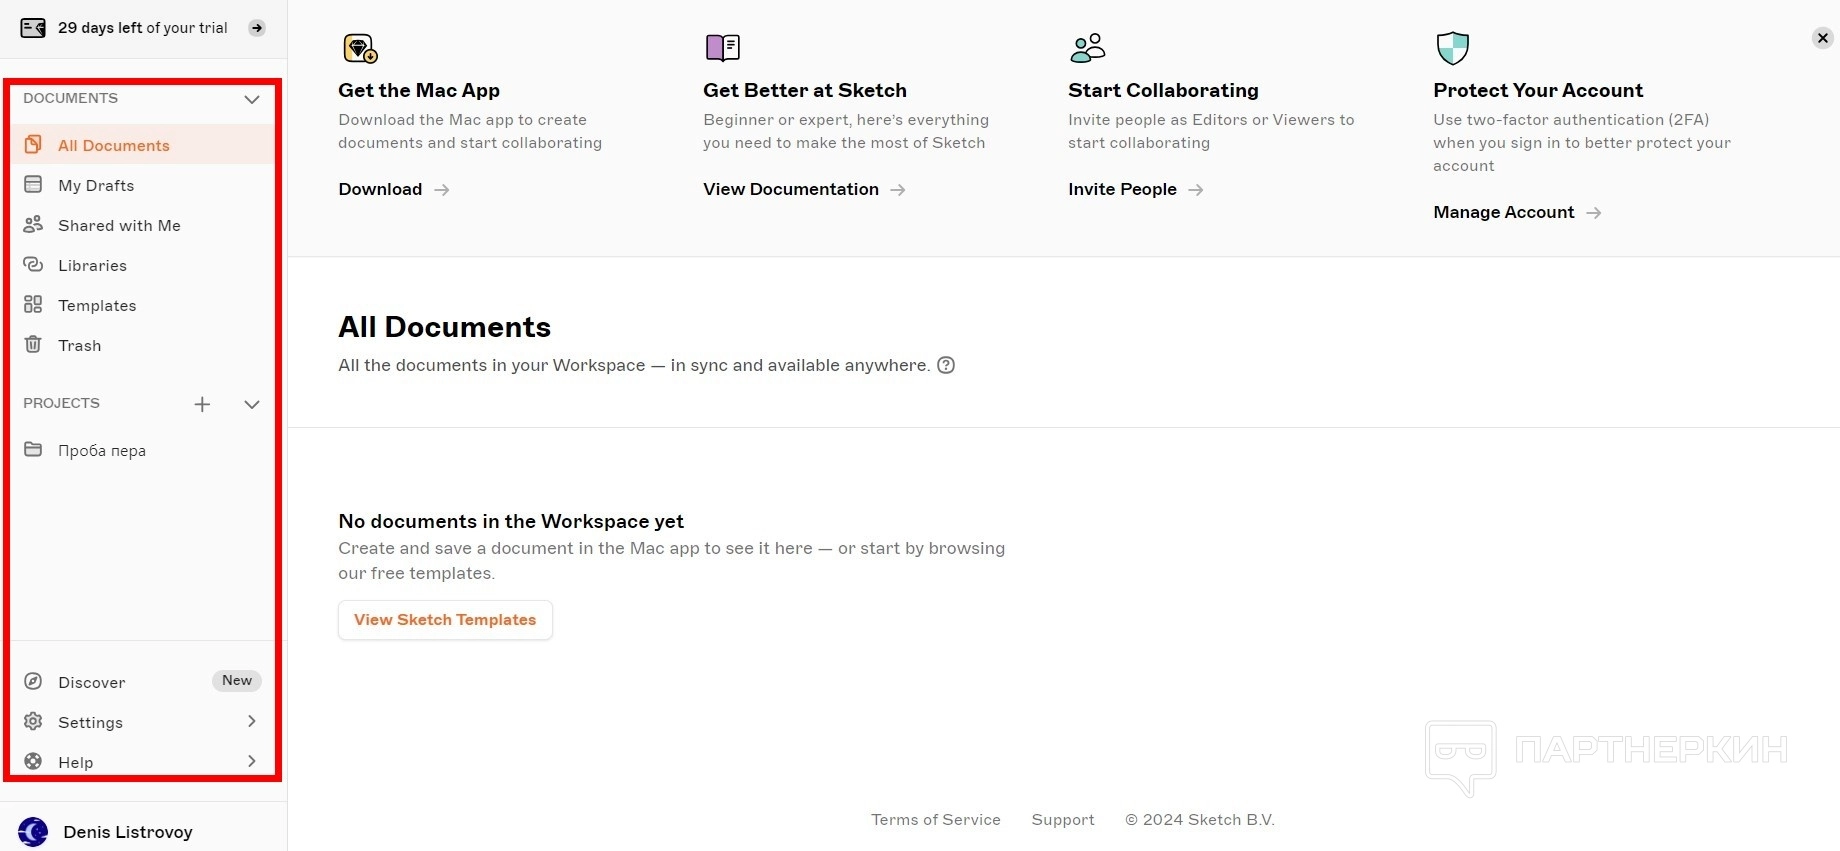Collapse the Documents section chevron

point(252,99)
